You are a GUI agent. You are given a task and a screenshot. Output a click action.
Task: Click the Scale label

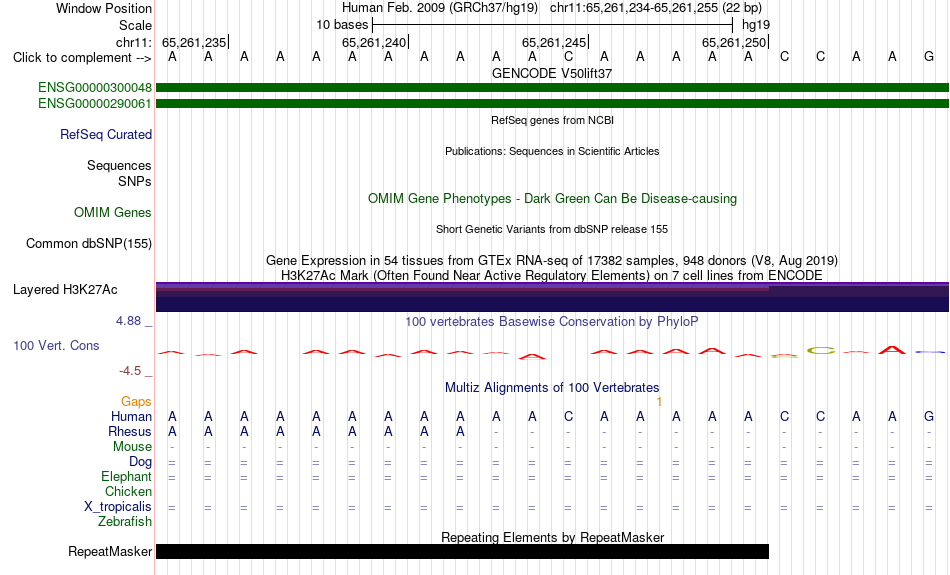136,25
